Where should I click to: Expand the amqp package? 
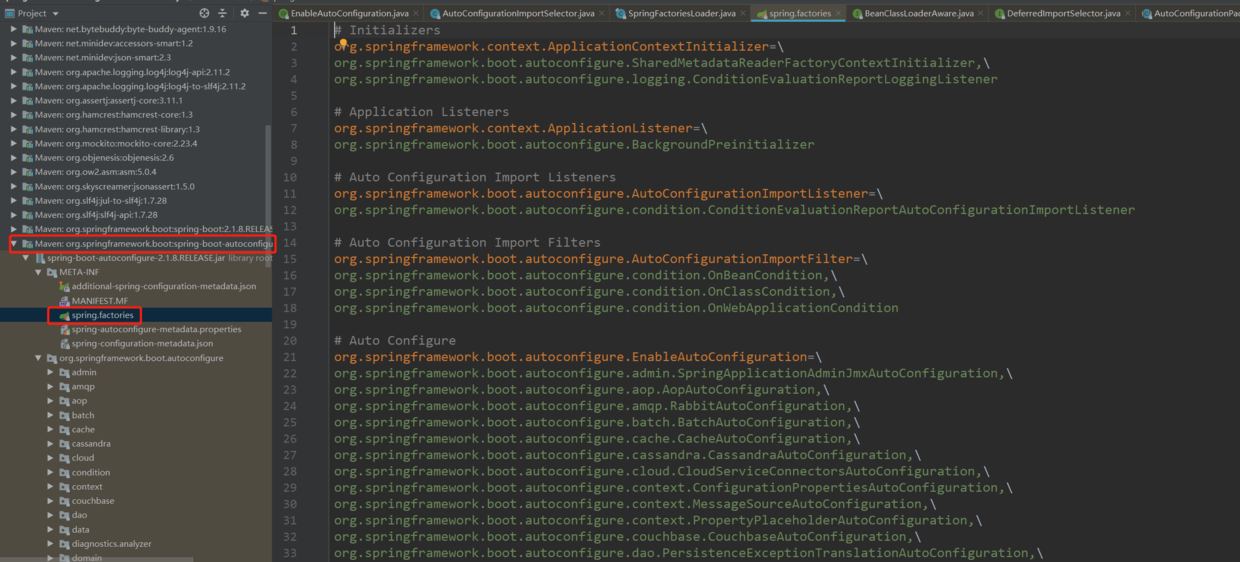50,386
